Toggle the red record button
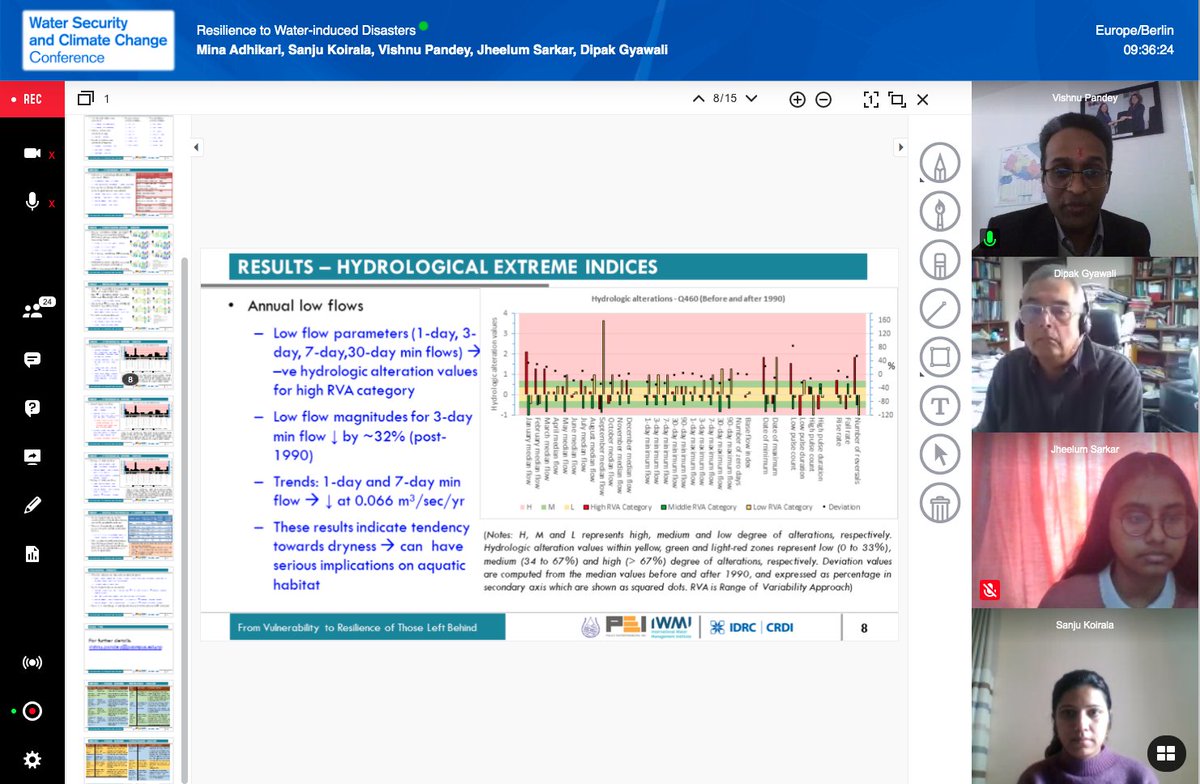 (x=32, y=711)
